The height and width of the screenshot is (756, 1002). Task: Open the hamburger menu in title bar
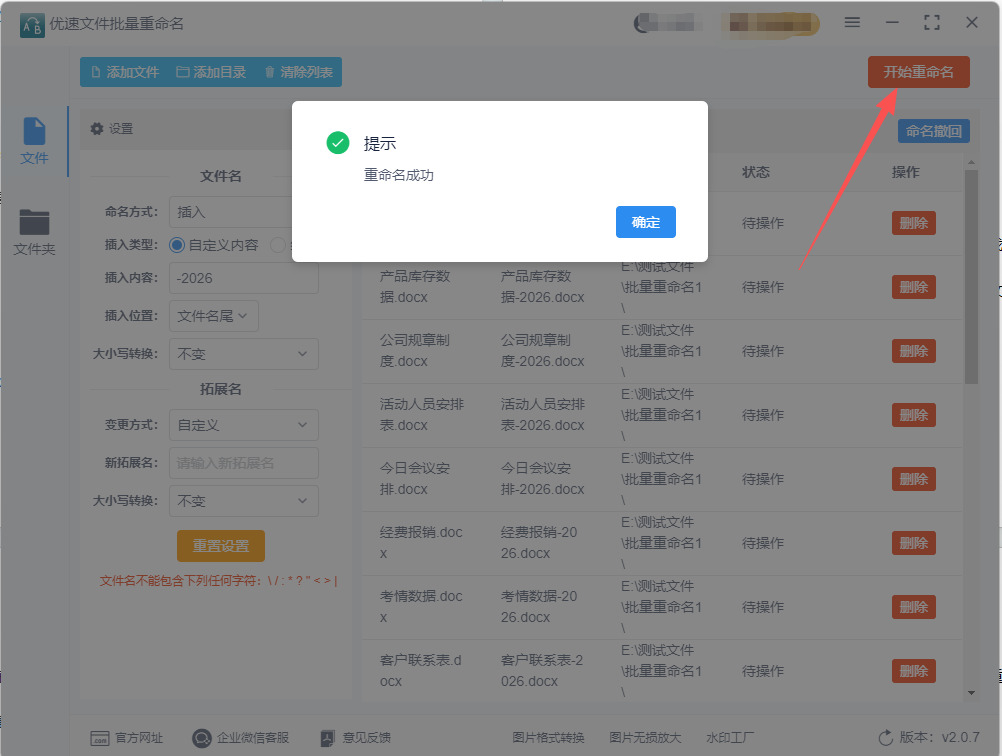click(852, 22)
